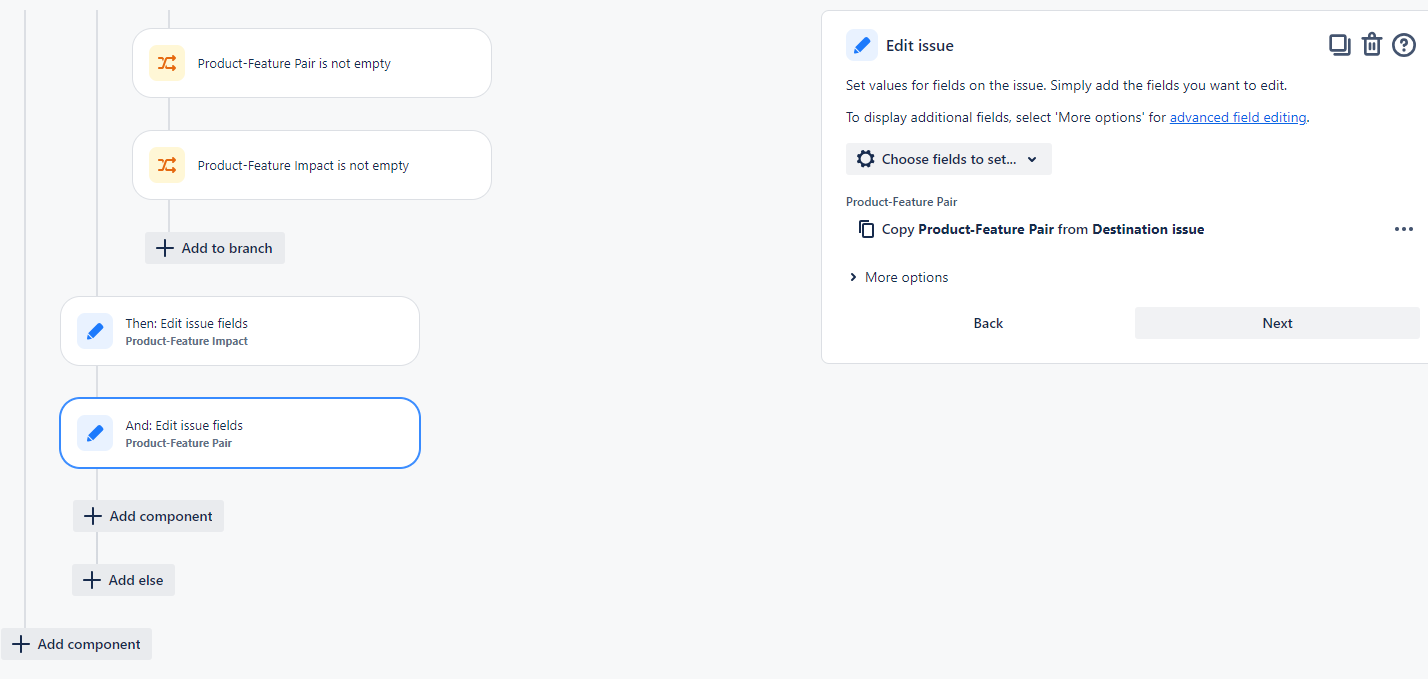
Task: Click pencil icon on And: Edit issue fields
Action: pyautogui.click(x=95, y=433)
